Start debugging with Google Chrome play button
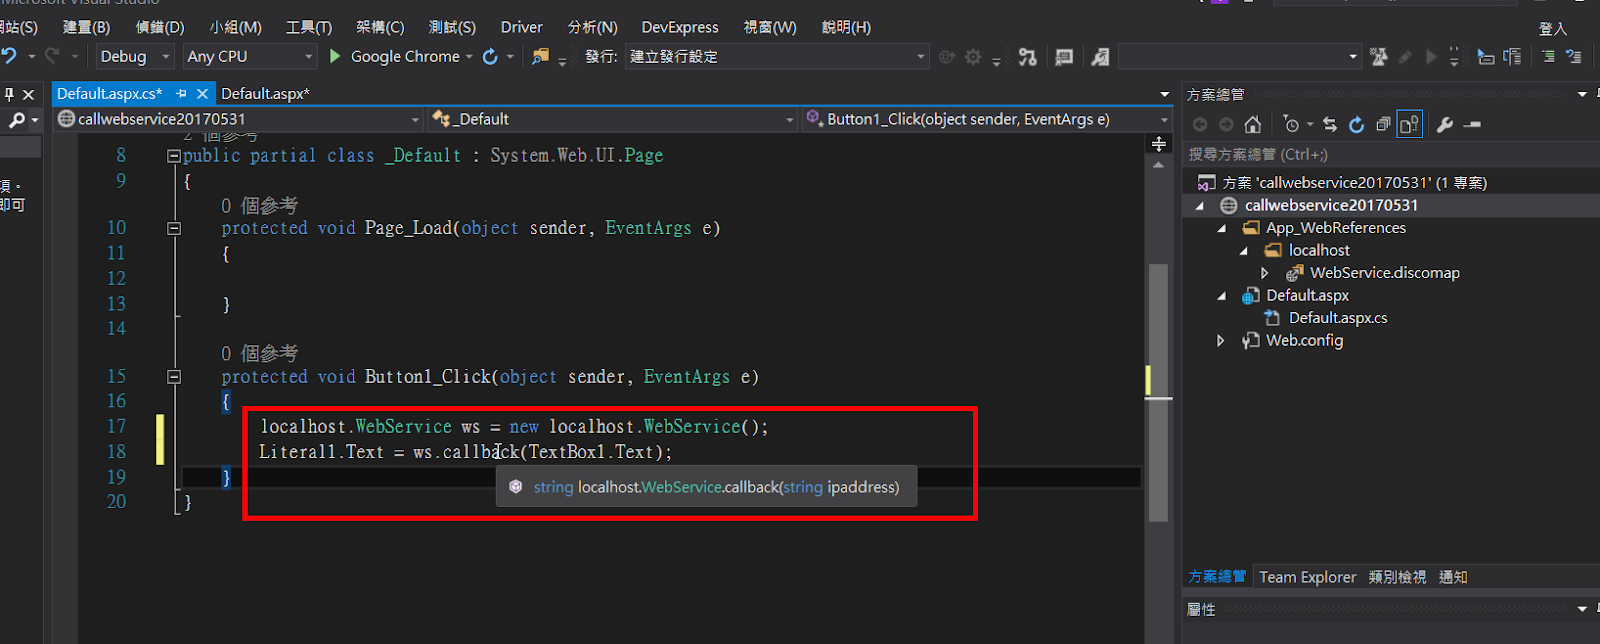Viewport: 1600px width, 644px height. point(335,56)
